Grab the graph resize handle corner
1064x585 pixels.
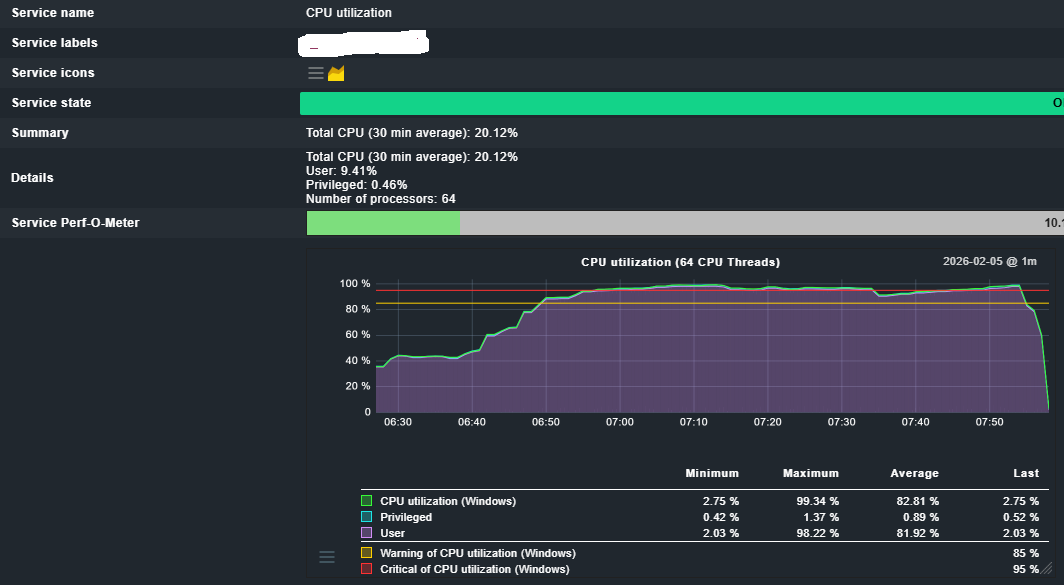click(x=1046, y=568)
